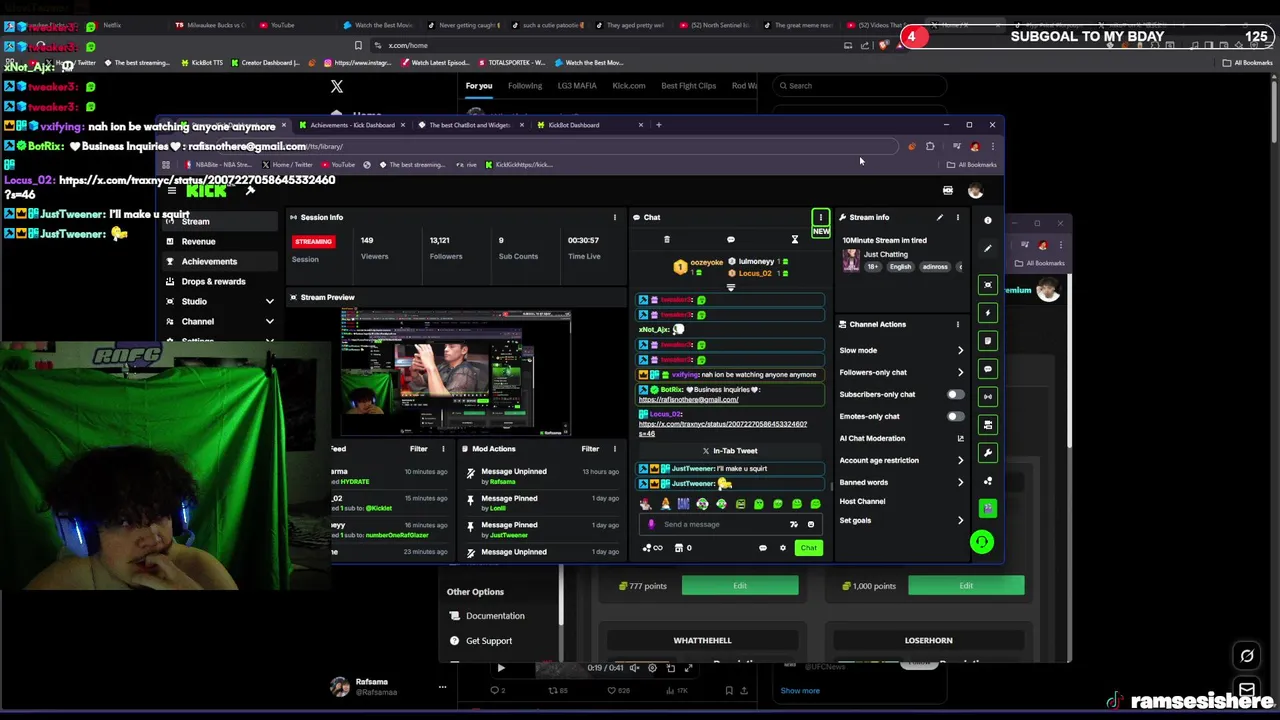Click the trash clear-chat icon in Chat
The image size is (1280, 720).
(x=667, y=239)
